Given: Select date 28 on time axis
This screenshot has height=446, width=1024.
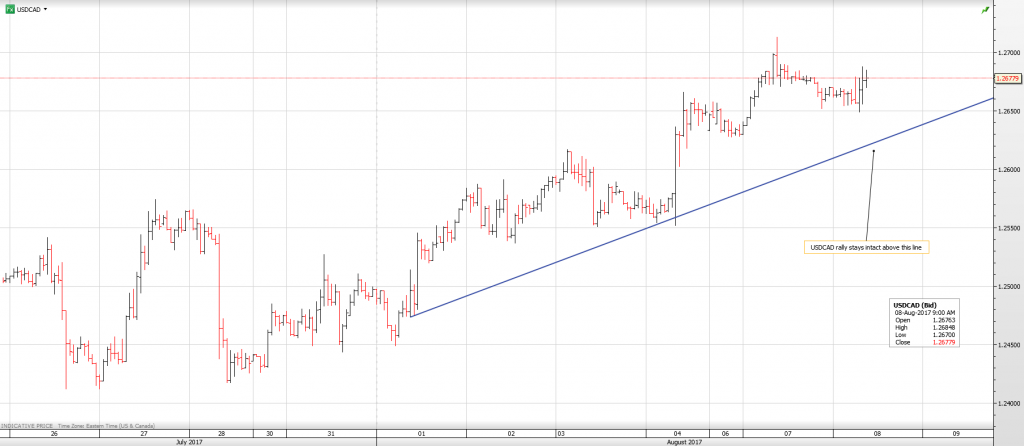Looking at the screenshot, I should pyautogui.click(x=221, y=433).
